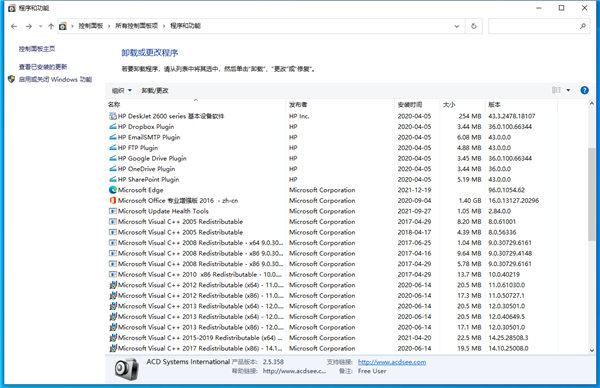Click the ACDSee camera icon in details pane
The height and width of the screenshot is (388, 600).
(126, 369)
